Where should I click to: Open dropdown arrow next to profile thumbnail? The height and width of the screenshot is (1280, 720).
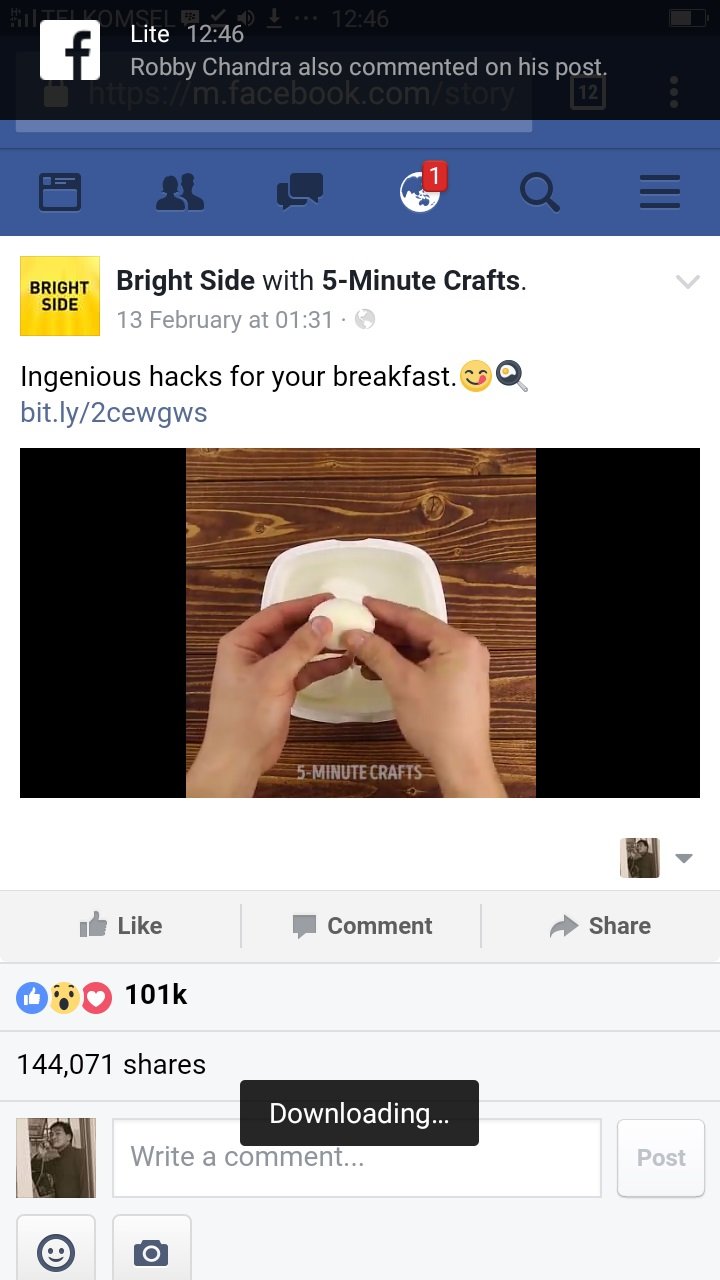[x=684, y=858]
